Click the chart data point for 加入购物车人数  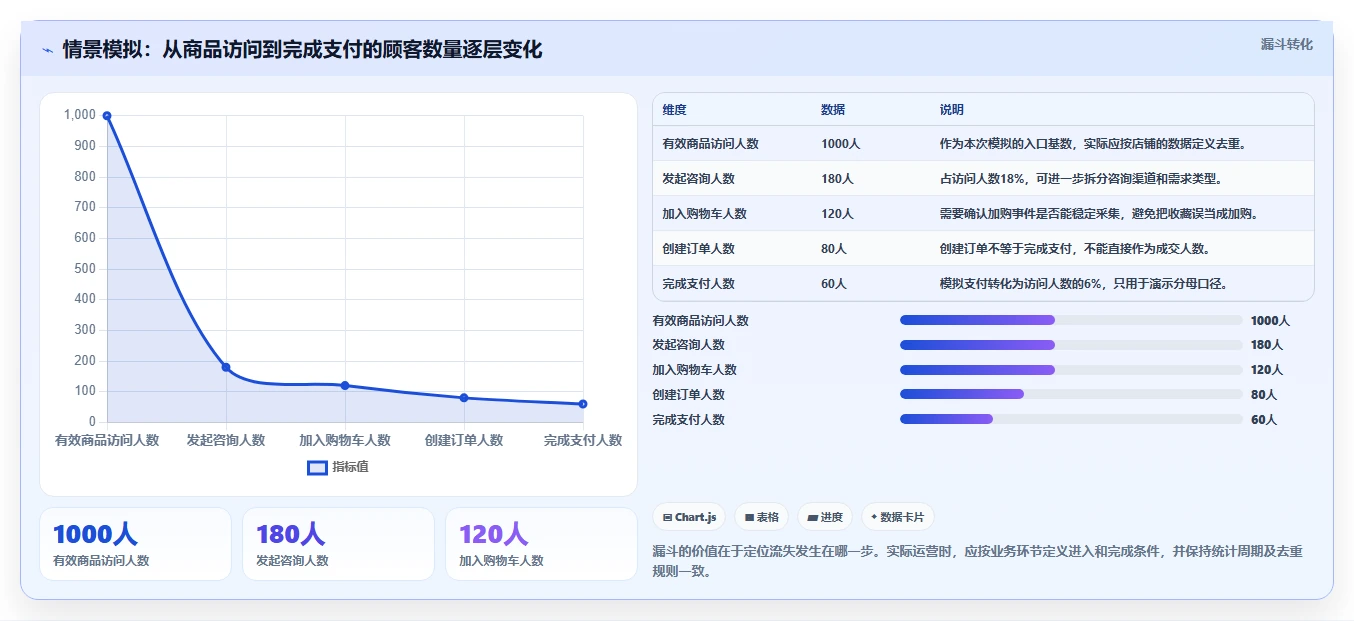click(x=345, y=385)
